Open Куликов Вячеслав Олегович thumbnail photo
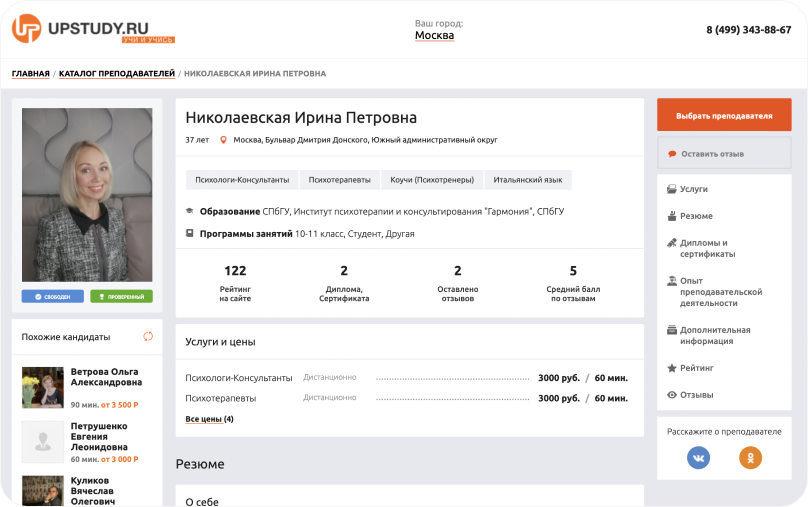Image resolution: width=808 pixels, height=507 pixels. point(43,491)
